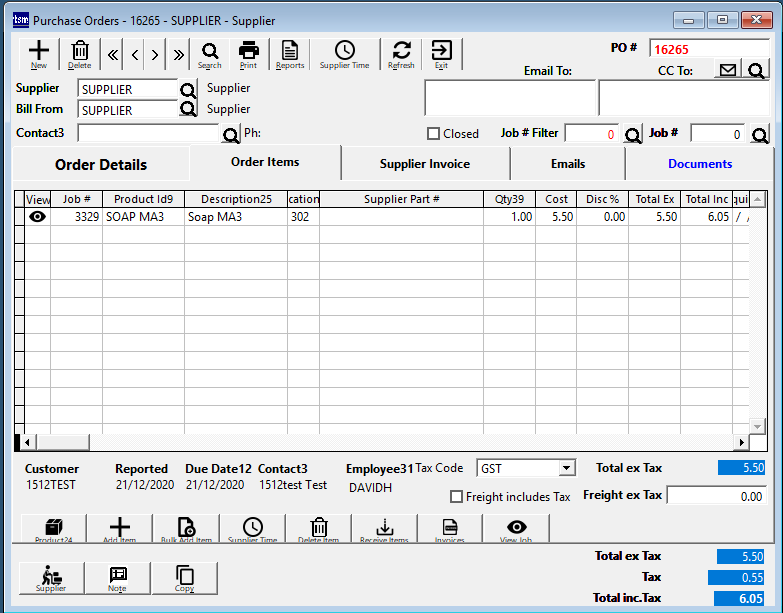Toggle the Closed checkbox
The width and height of the screenshot is (783, 613).
[434, 134]
